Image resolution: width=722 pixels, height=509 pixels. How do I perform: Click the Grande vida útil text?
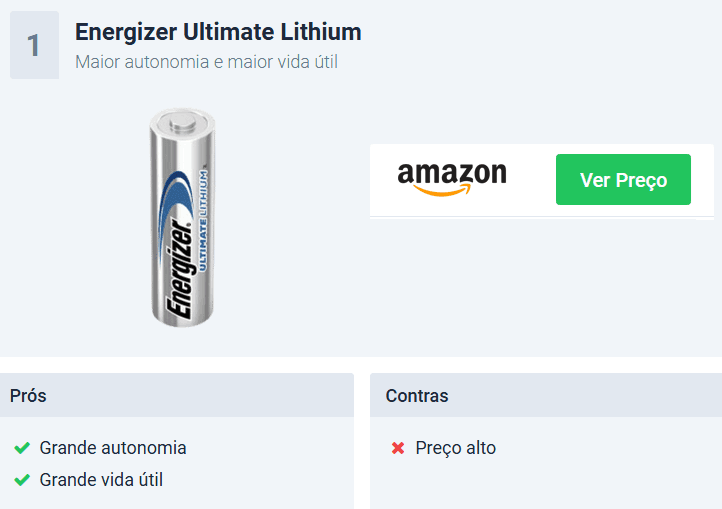click(x=101, y=480)
